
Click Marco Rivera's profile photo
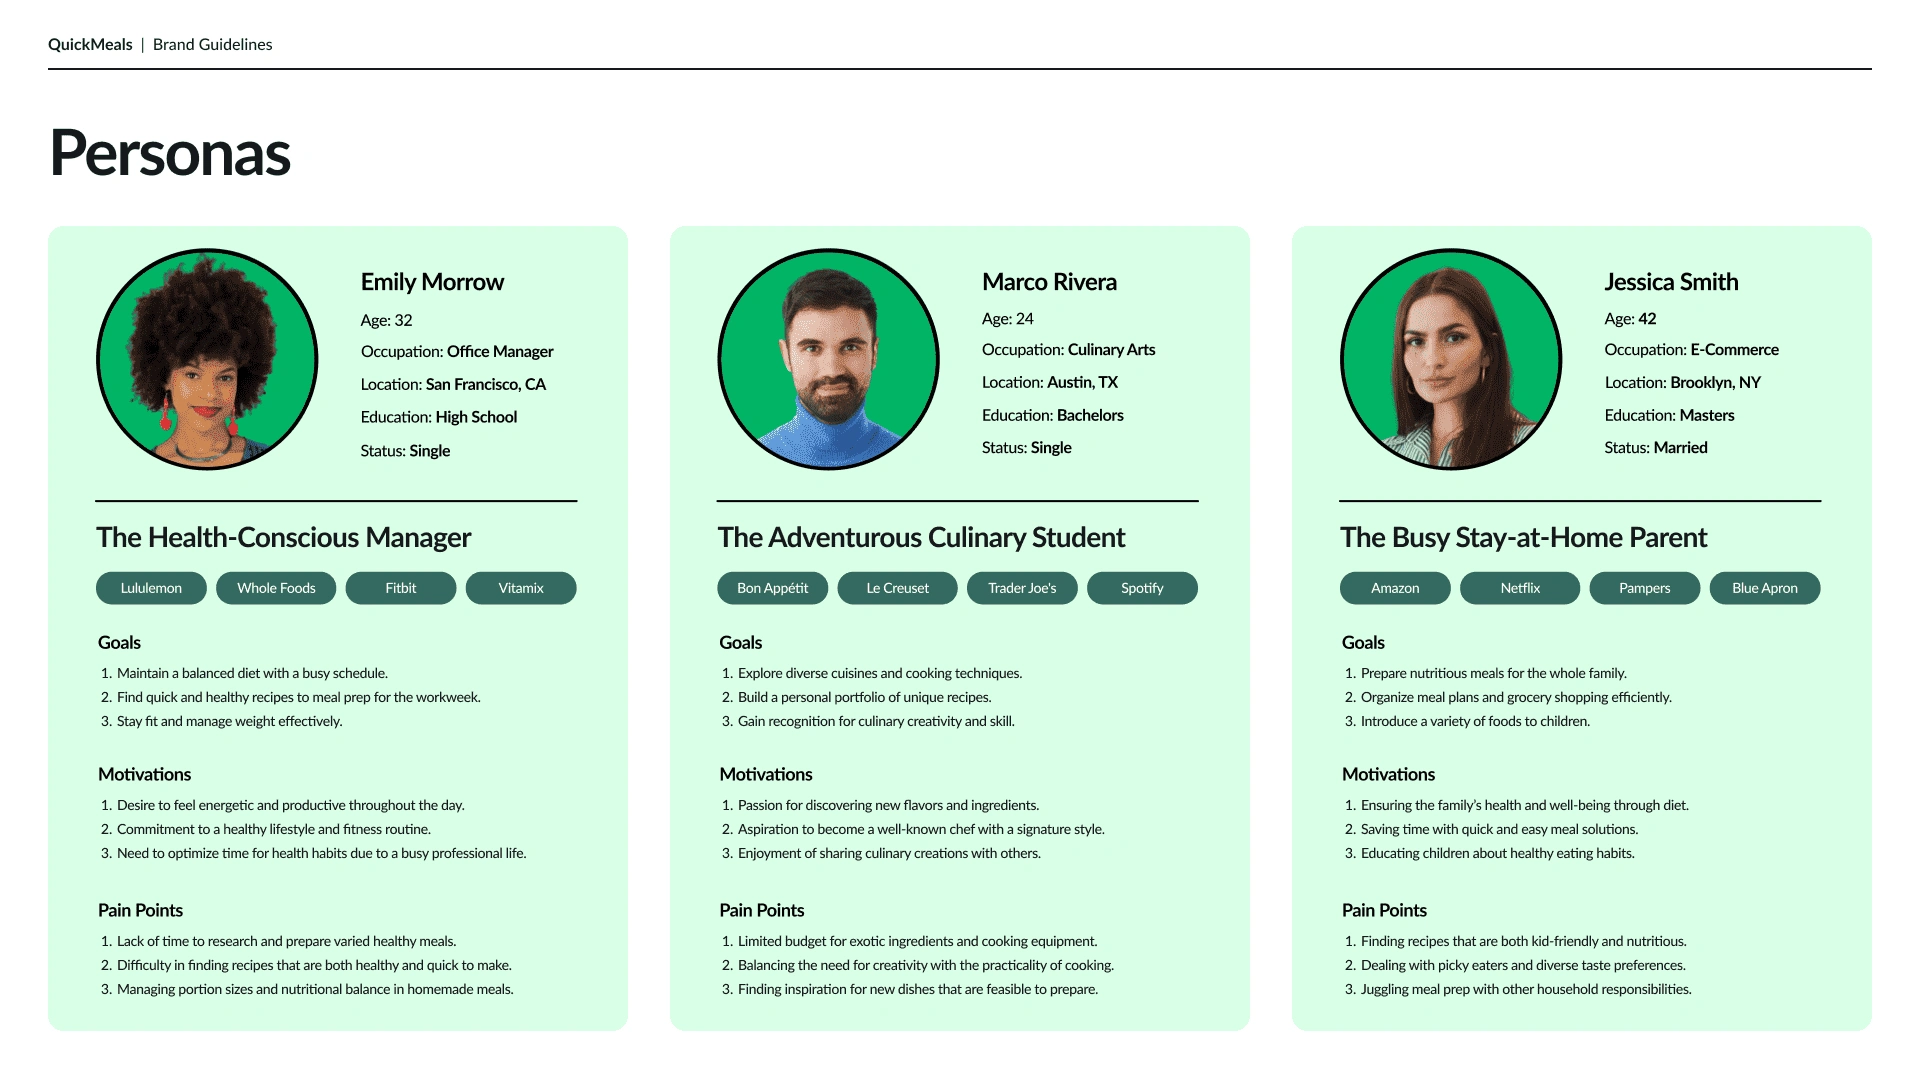pos(828,359)
